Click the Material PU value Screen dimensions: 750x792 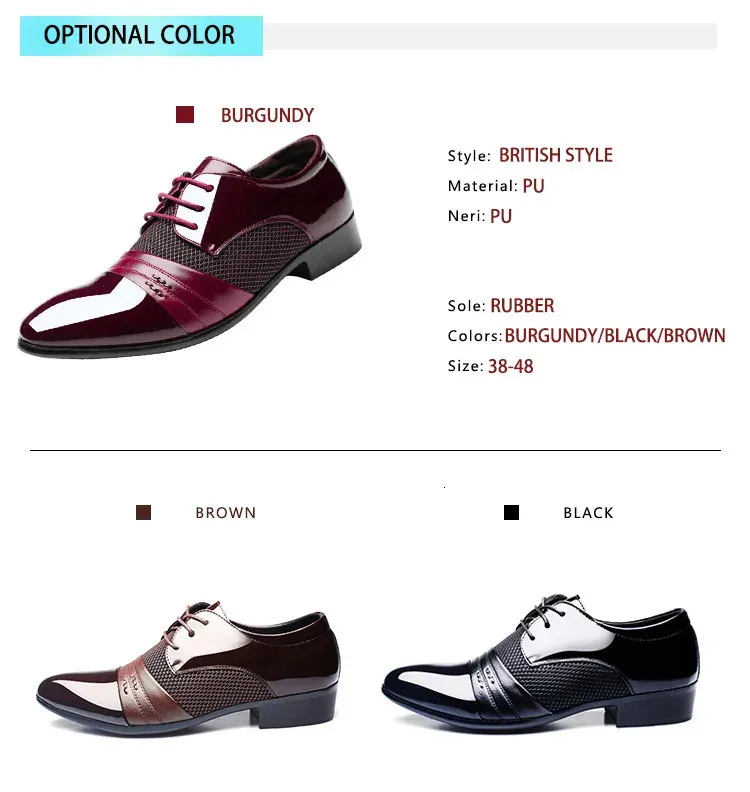tap(533, 186)
